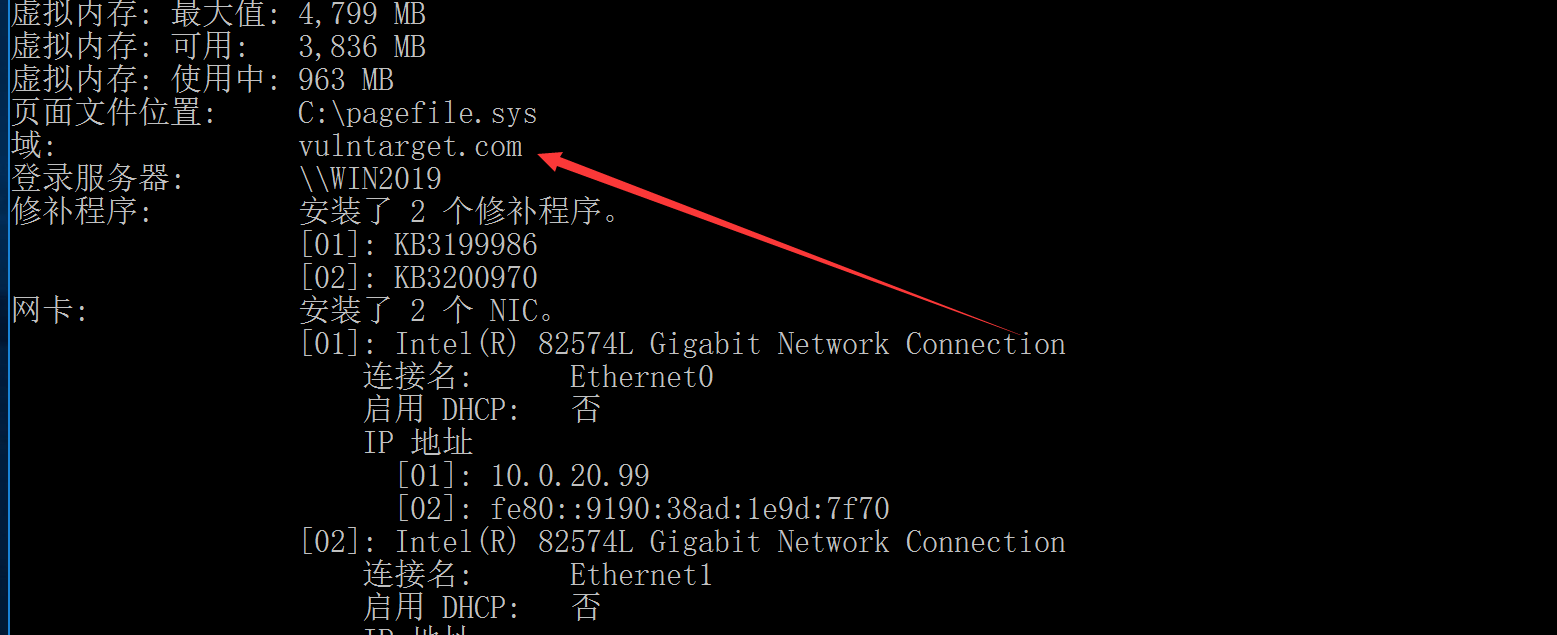Click the fe80::9190:38ad:1e9d:7f70 IPv6 address

tap(690, 509)
